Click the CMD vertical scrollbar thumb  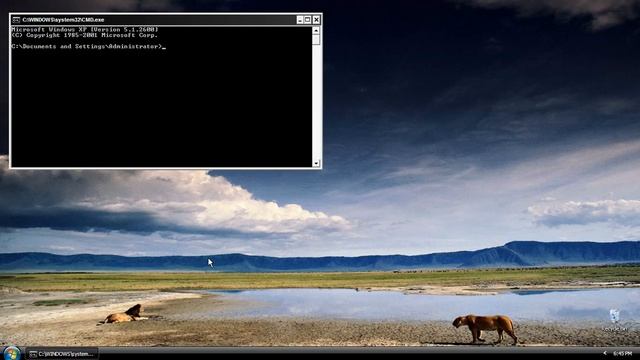pos(316,39)
